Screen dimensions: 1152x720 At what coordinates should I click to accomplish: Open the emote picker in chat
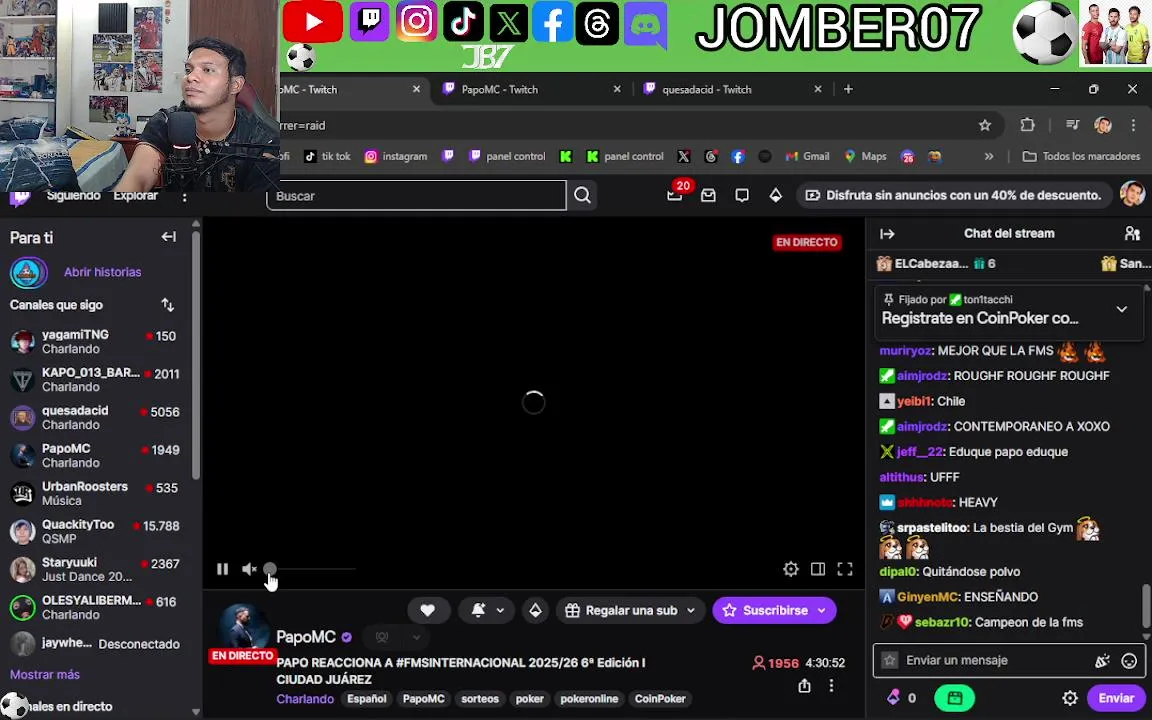[x=1129, y=660]
